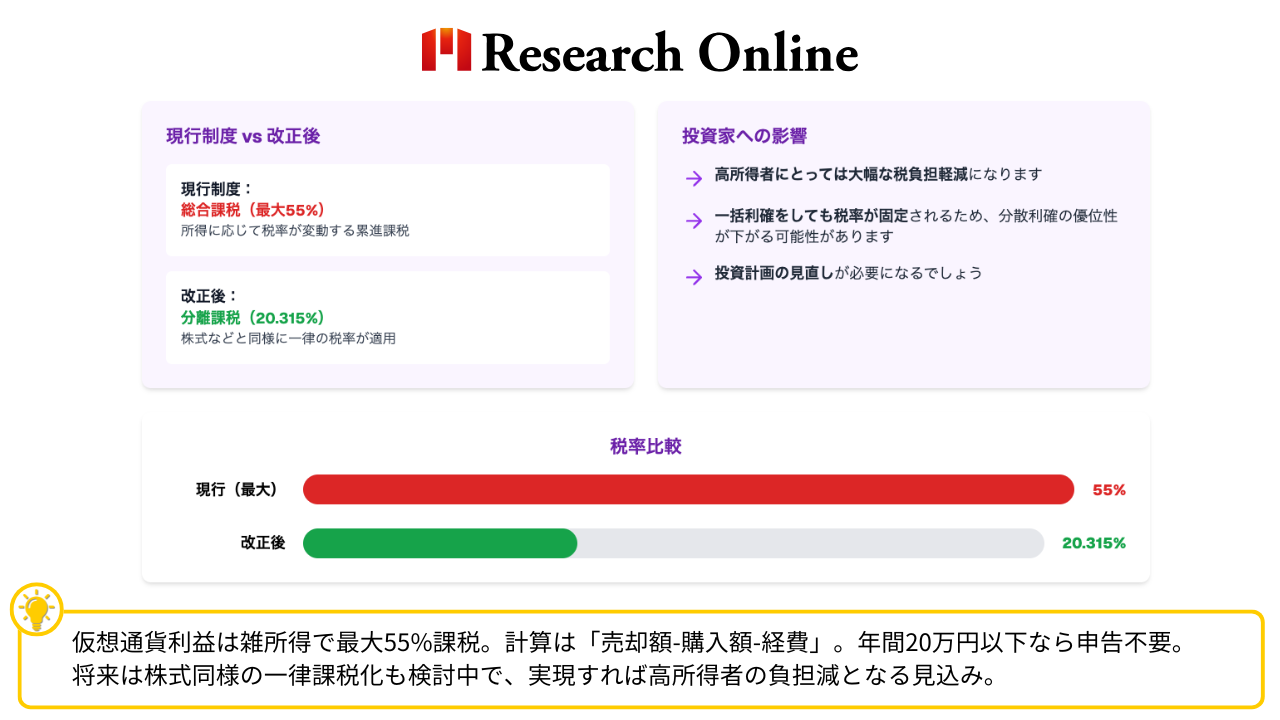The width and height of the screenshot is (1280, 720).
Task: Click 一括利確をしても税率が固定される bullet text
Action: (916, 226)
